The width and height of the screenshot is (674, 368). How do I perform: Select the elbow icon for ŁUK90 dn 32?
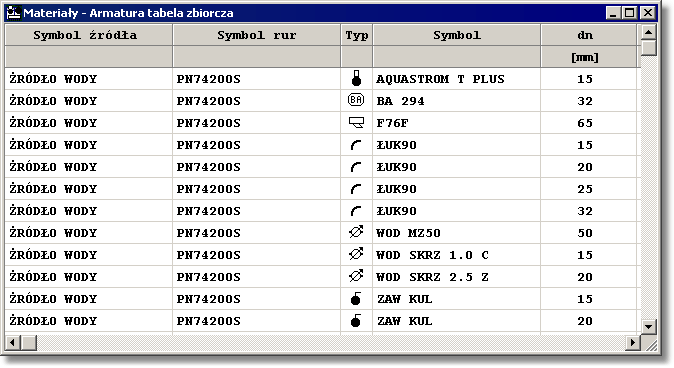(356, 211)
